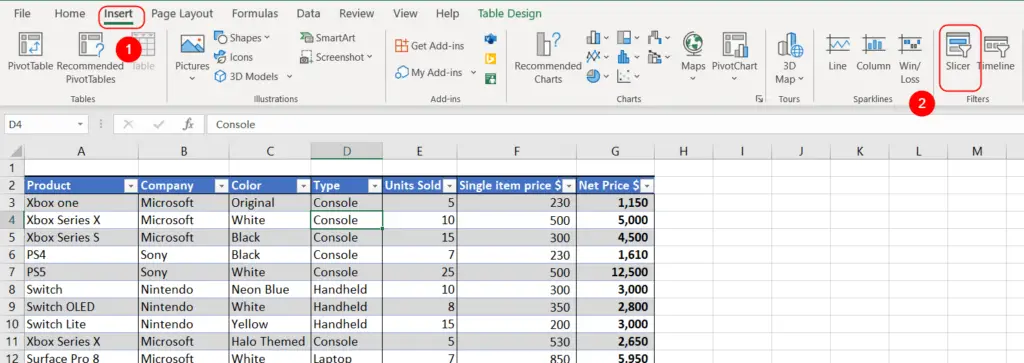This screenshot has width=1024, height=363.
Task: Open the PivotChart dropdown
Action: (x=734, y=78)
